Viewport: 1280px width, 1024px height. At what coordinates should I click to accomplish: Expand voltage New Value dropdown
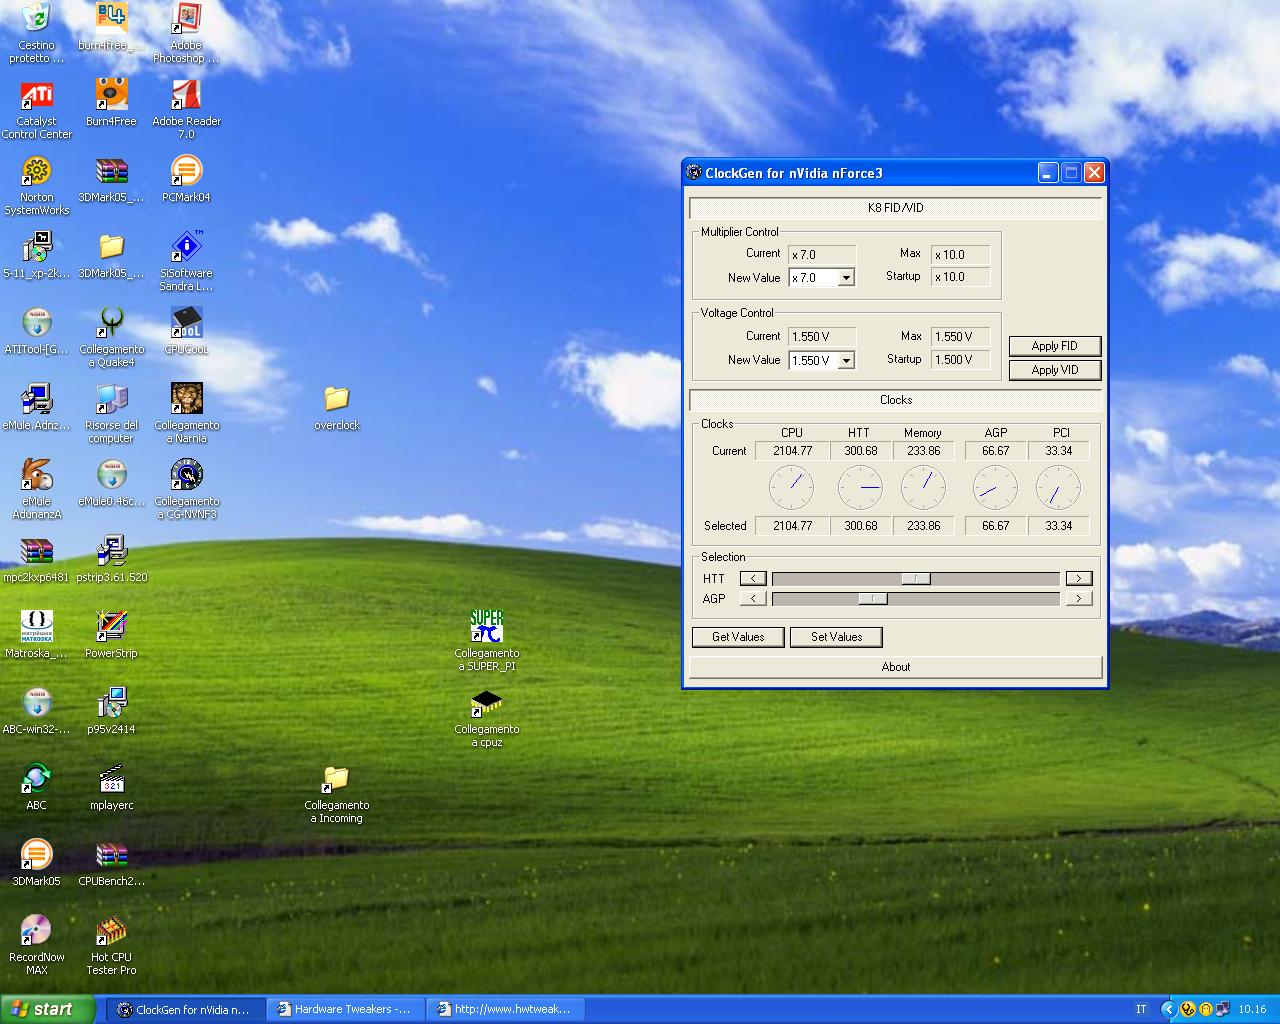pos(846,360)
